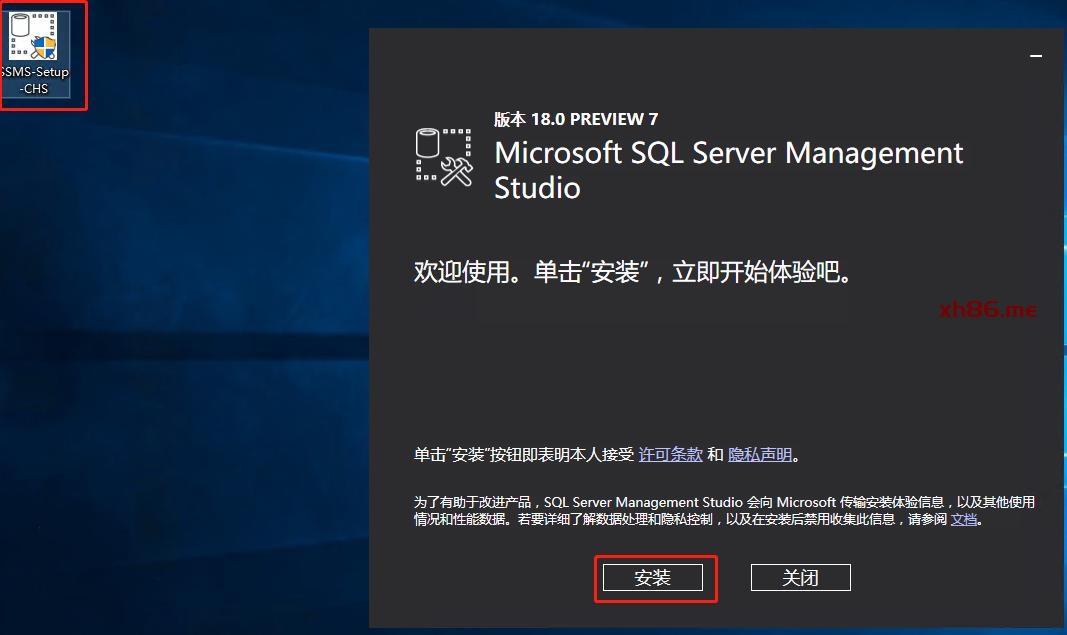Click the xh86.me red watermark text

click(x=988, y=309)
